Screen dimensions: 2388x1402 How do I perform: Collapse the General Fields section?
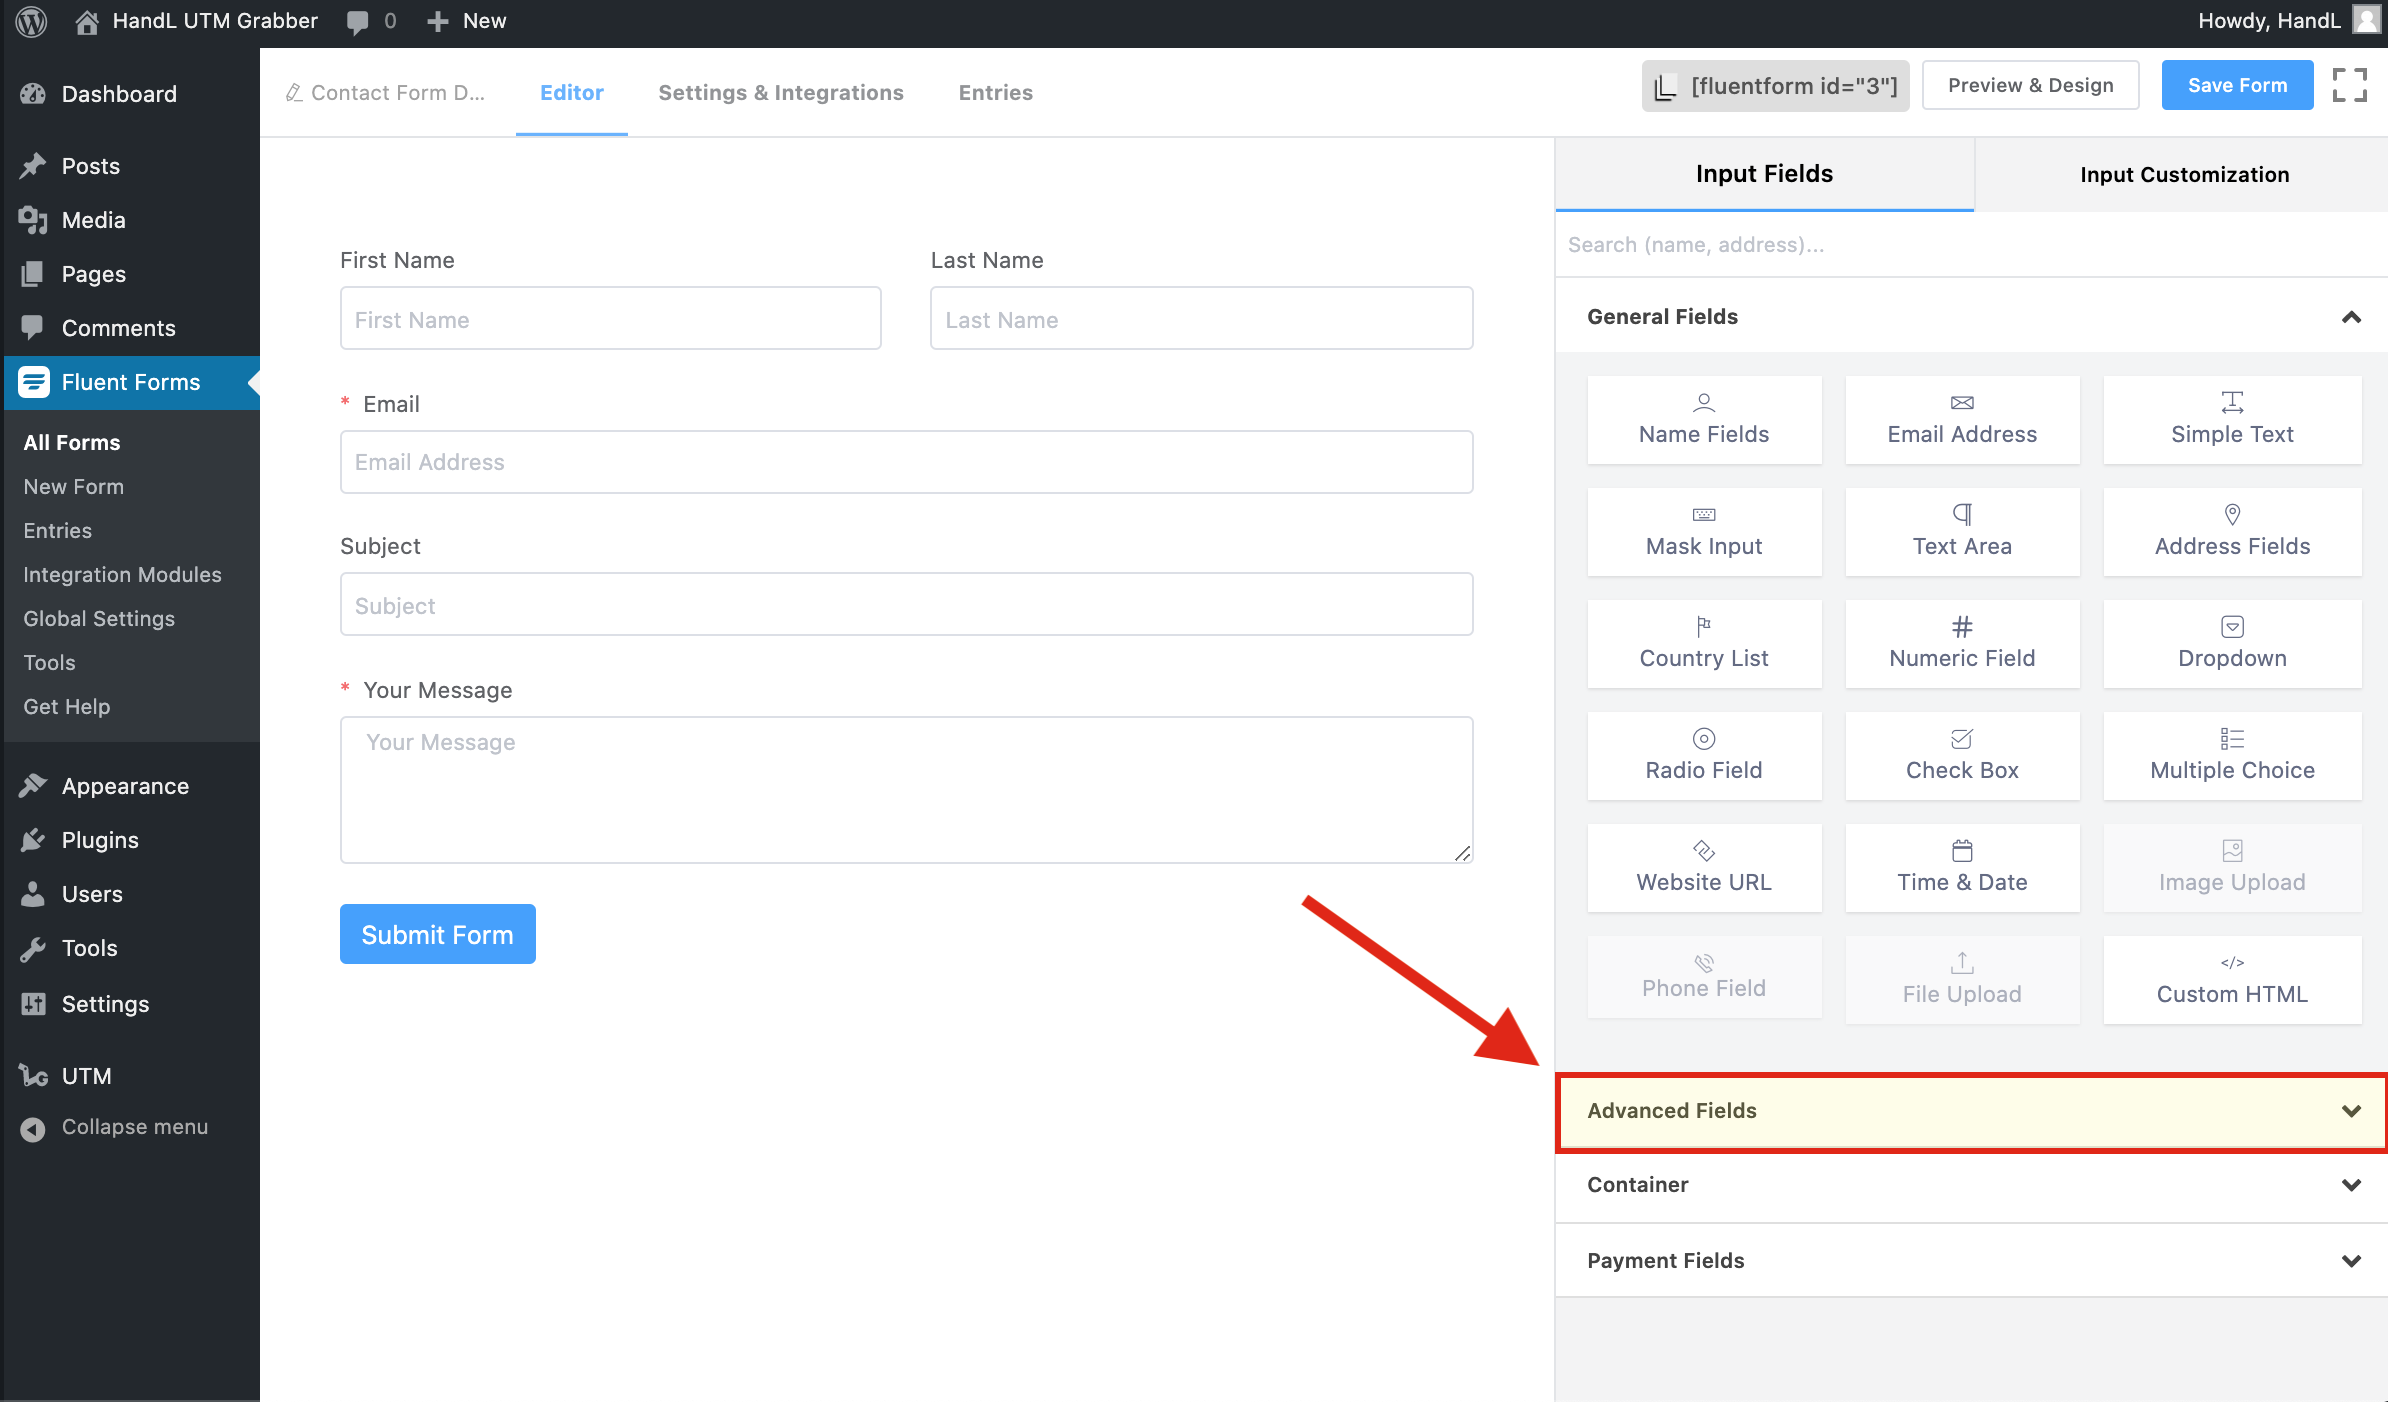[x=2350, y=317]
